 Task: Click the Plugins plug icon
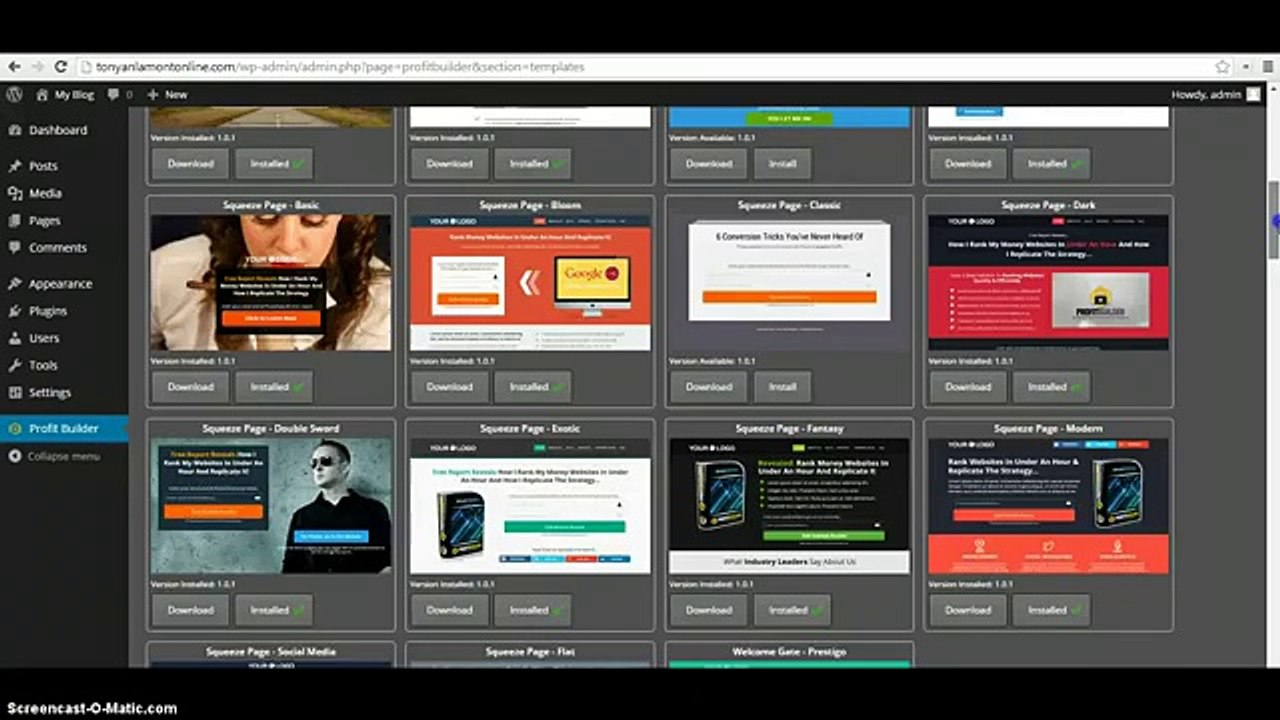14,311
